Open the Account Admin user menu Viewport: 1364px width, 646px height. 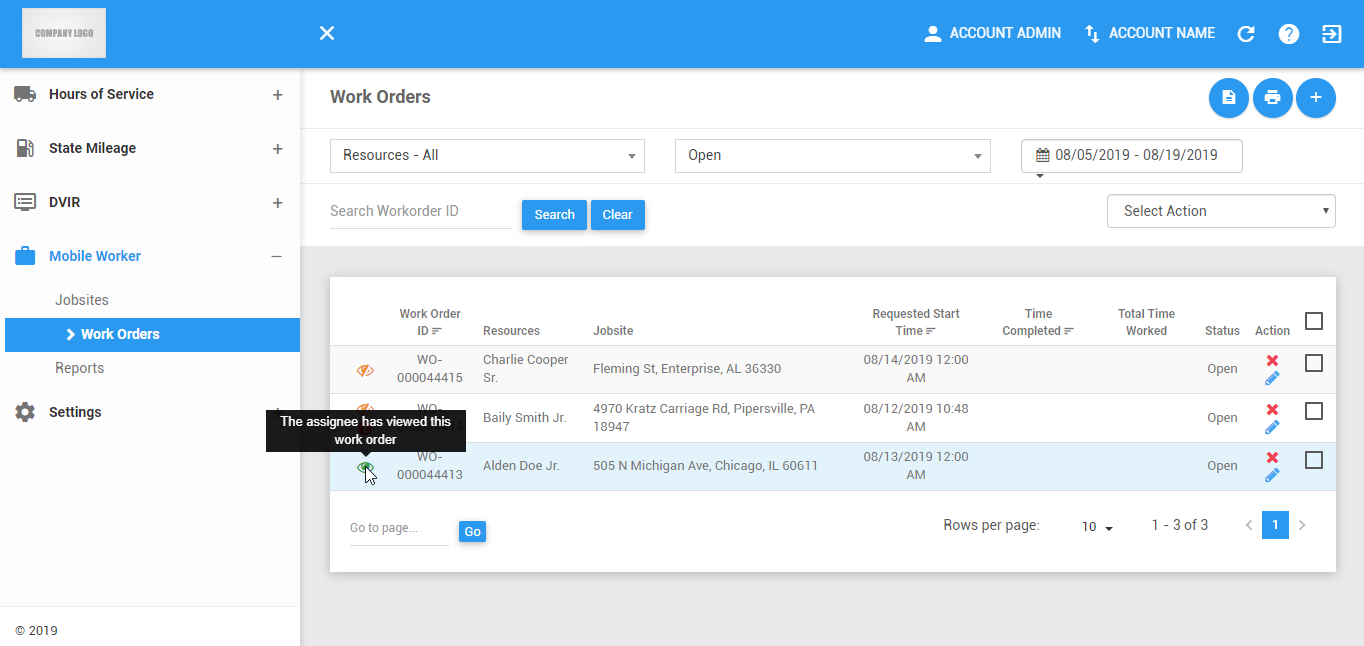[x=992, y=33]
